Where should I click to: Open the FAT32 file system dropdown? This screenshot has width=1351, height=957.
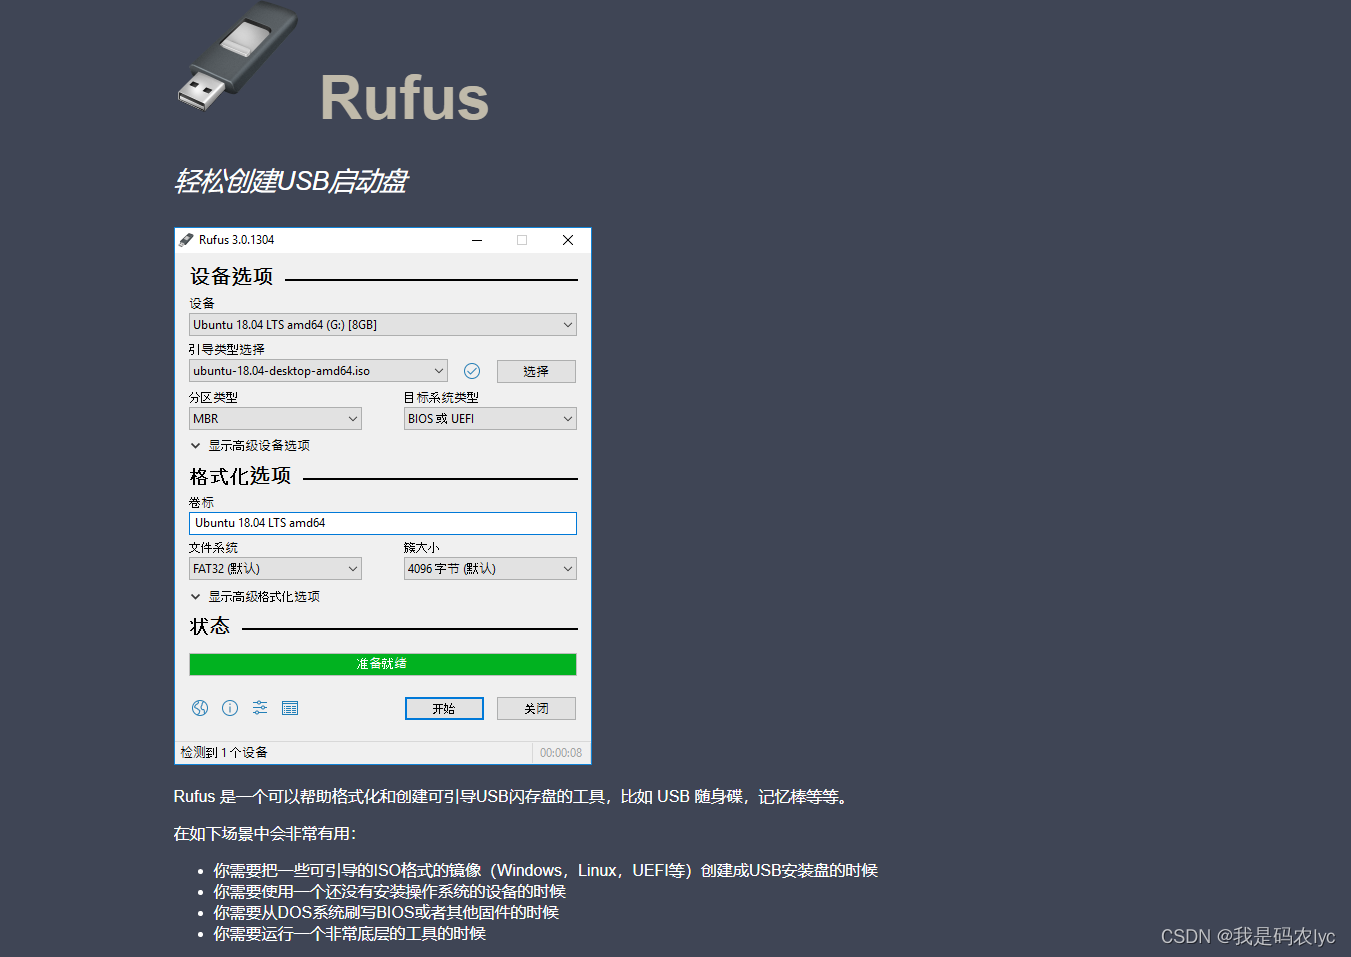click(275, 569)
